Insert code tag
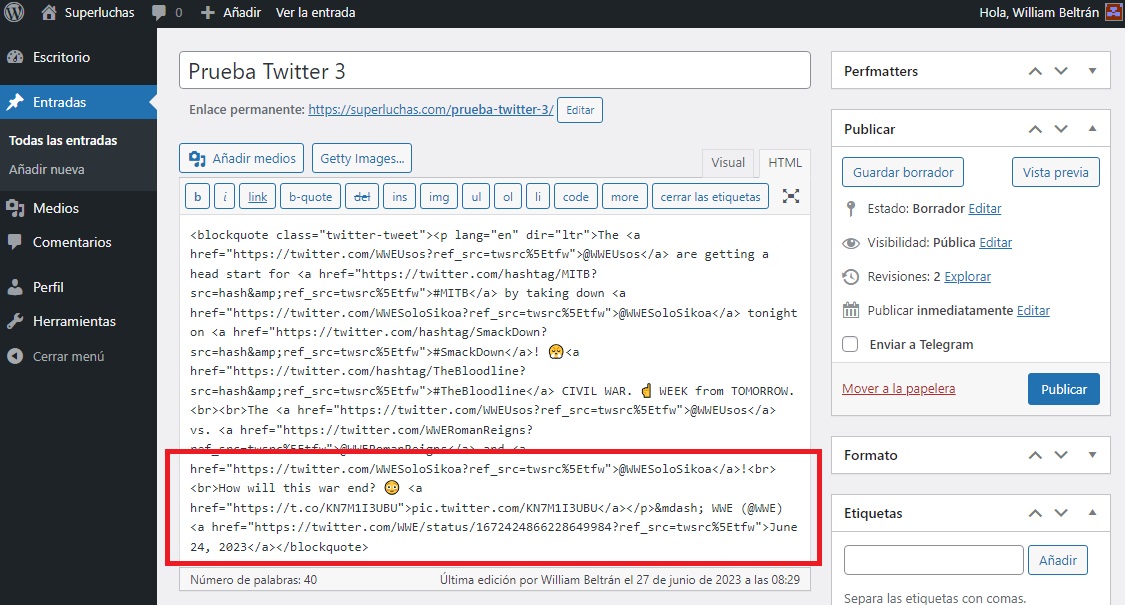The width and height of the screenshot is (1125, 605). [575, 197]
